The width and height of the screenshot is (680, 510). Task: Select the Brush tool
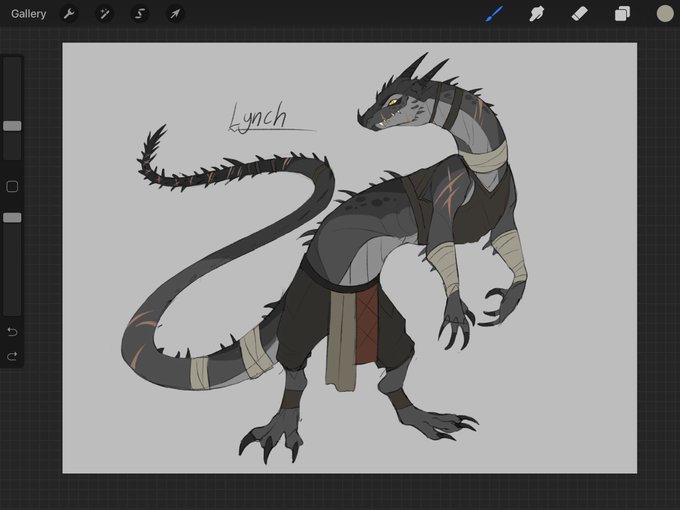(x=494, y=13)
